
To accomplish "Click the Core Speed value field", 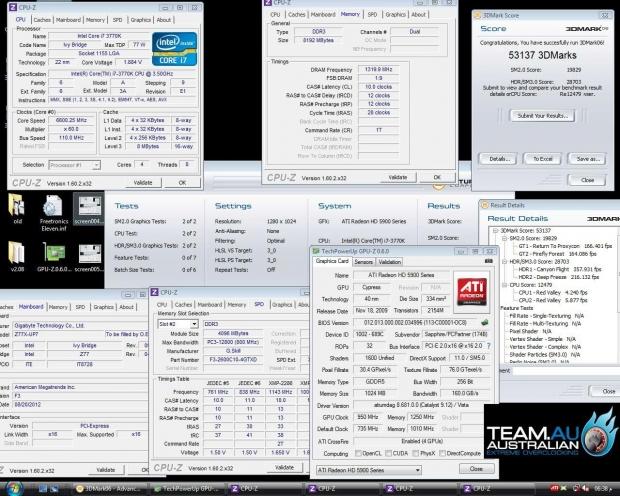I will tap(71, 120).
